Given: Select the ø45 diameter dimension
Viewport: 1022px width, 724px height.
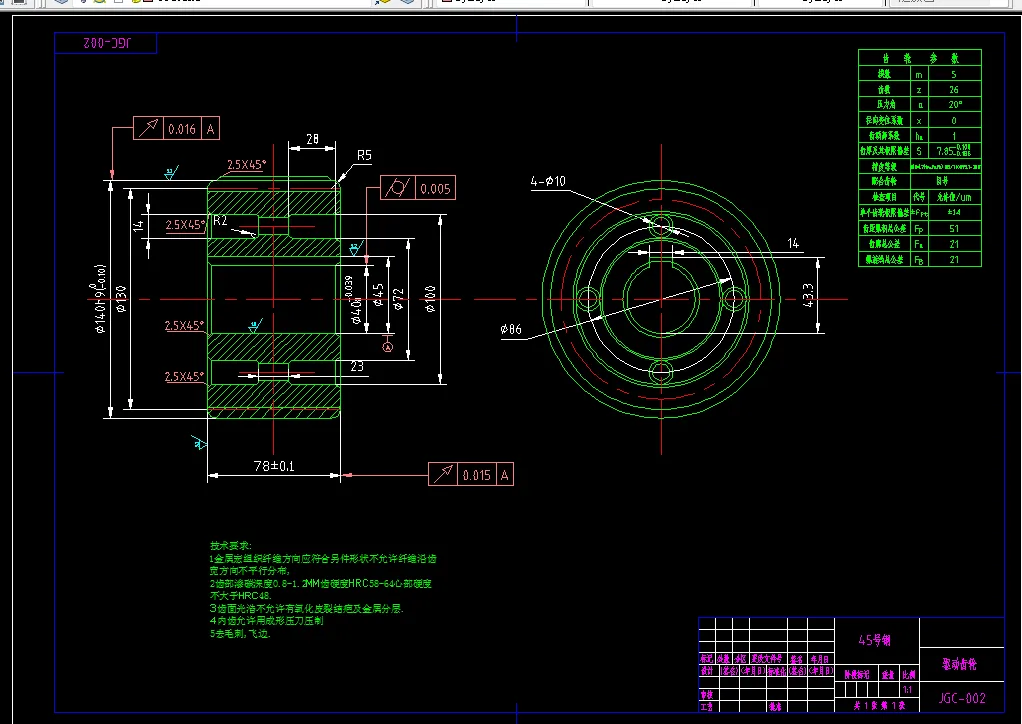Looking at the screenshot, I should click(378, 295).
